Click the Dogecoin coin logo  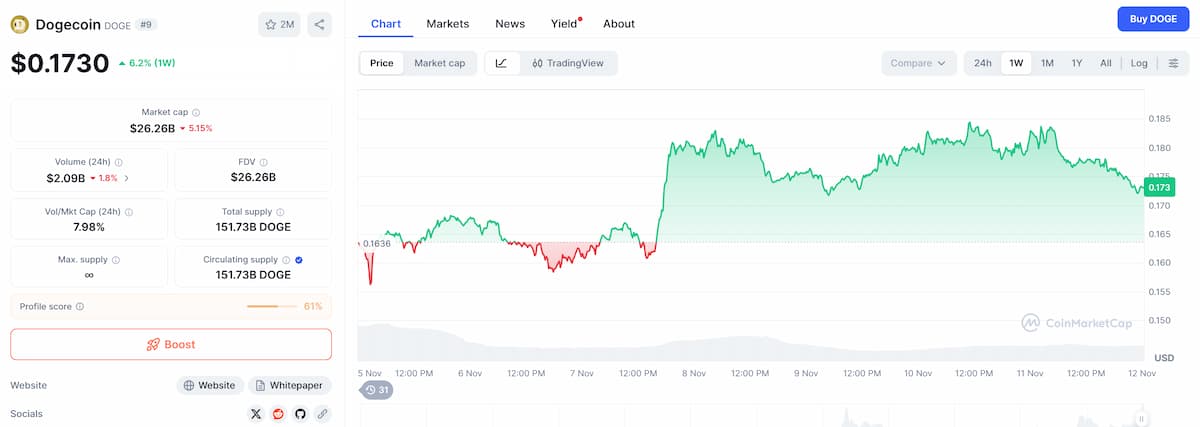(x=20, y=25)
